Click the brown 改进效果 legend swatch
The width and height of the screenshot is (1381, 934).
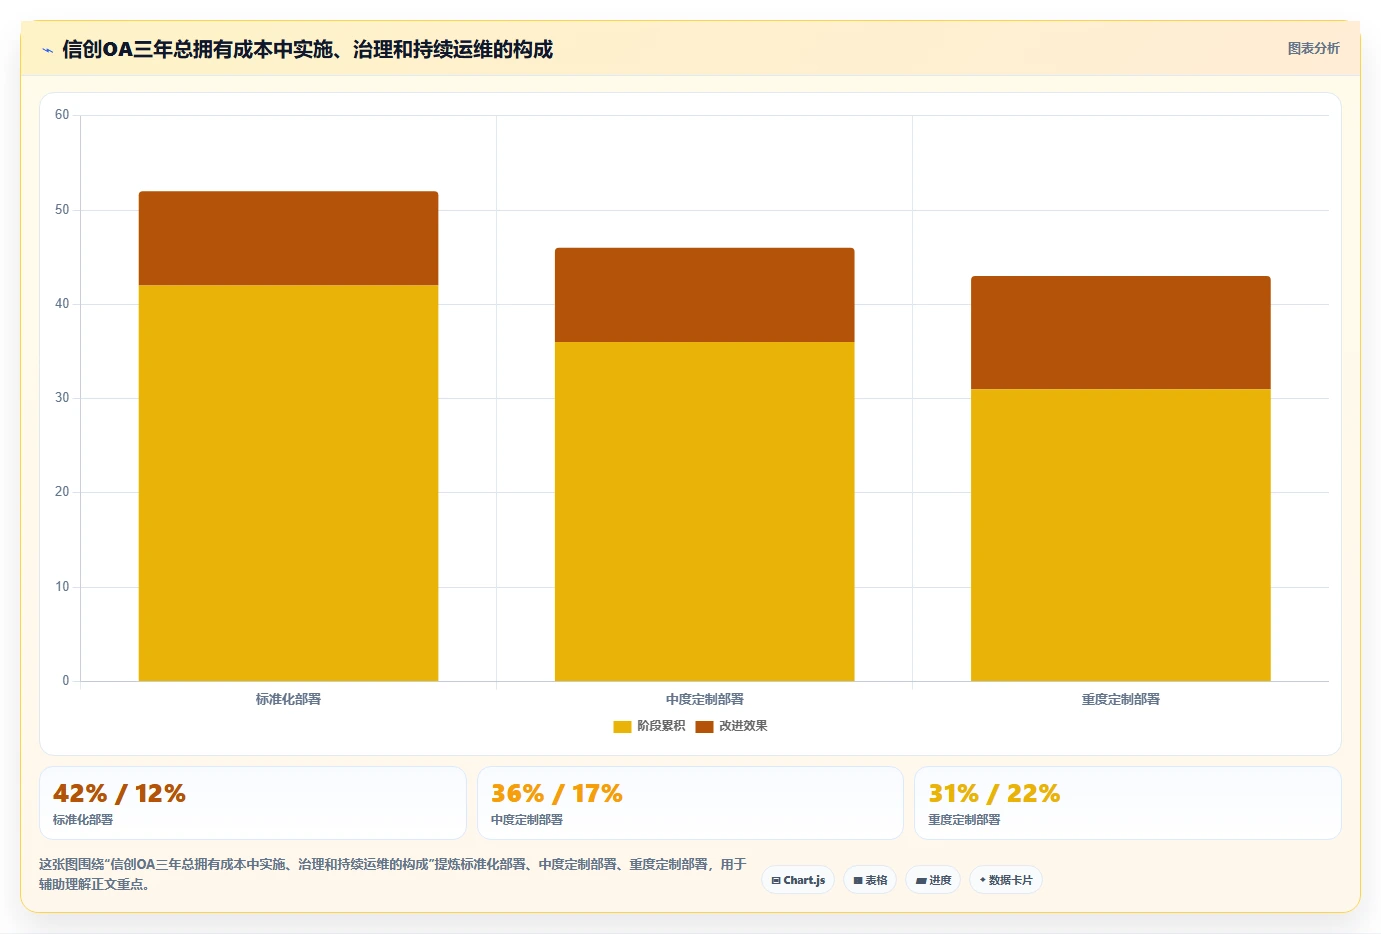click(705, 727)
